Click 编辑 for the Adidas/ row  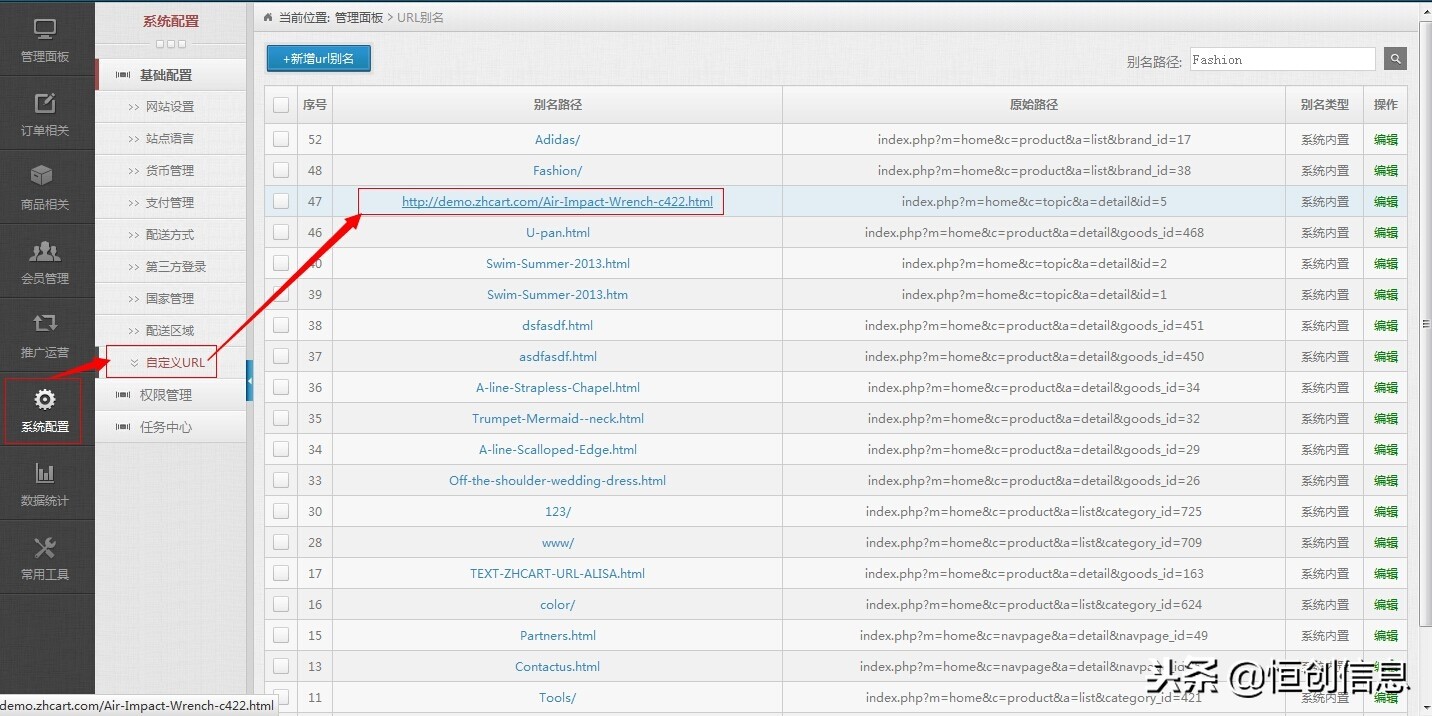coord(1385,140)
